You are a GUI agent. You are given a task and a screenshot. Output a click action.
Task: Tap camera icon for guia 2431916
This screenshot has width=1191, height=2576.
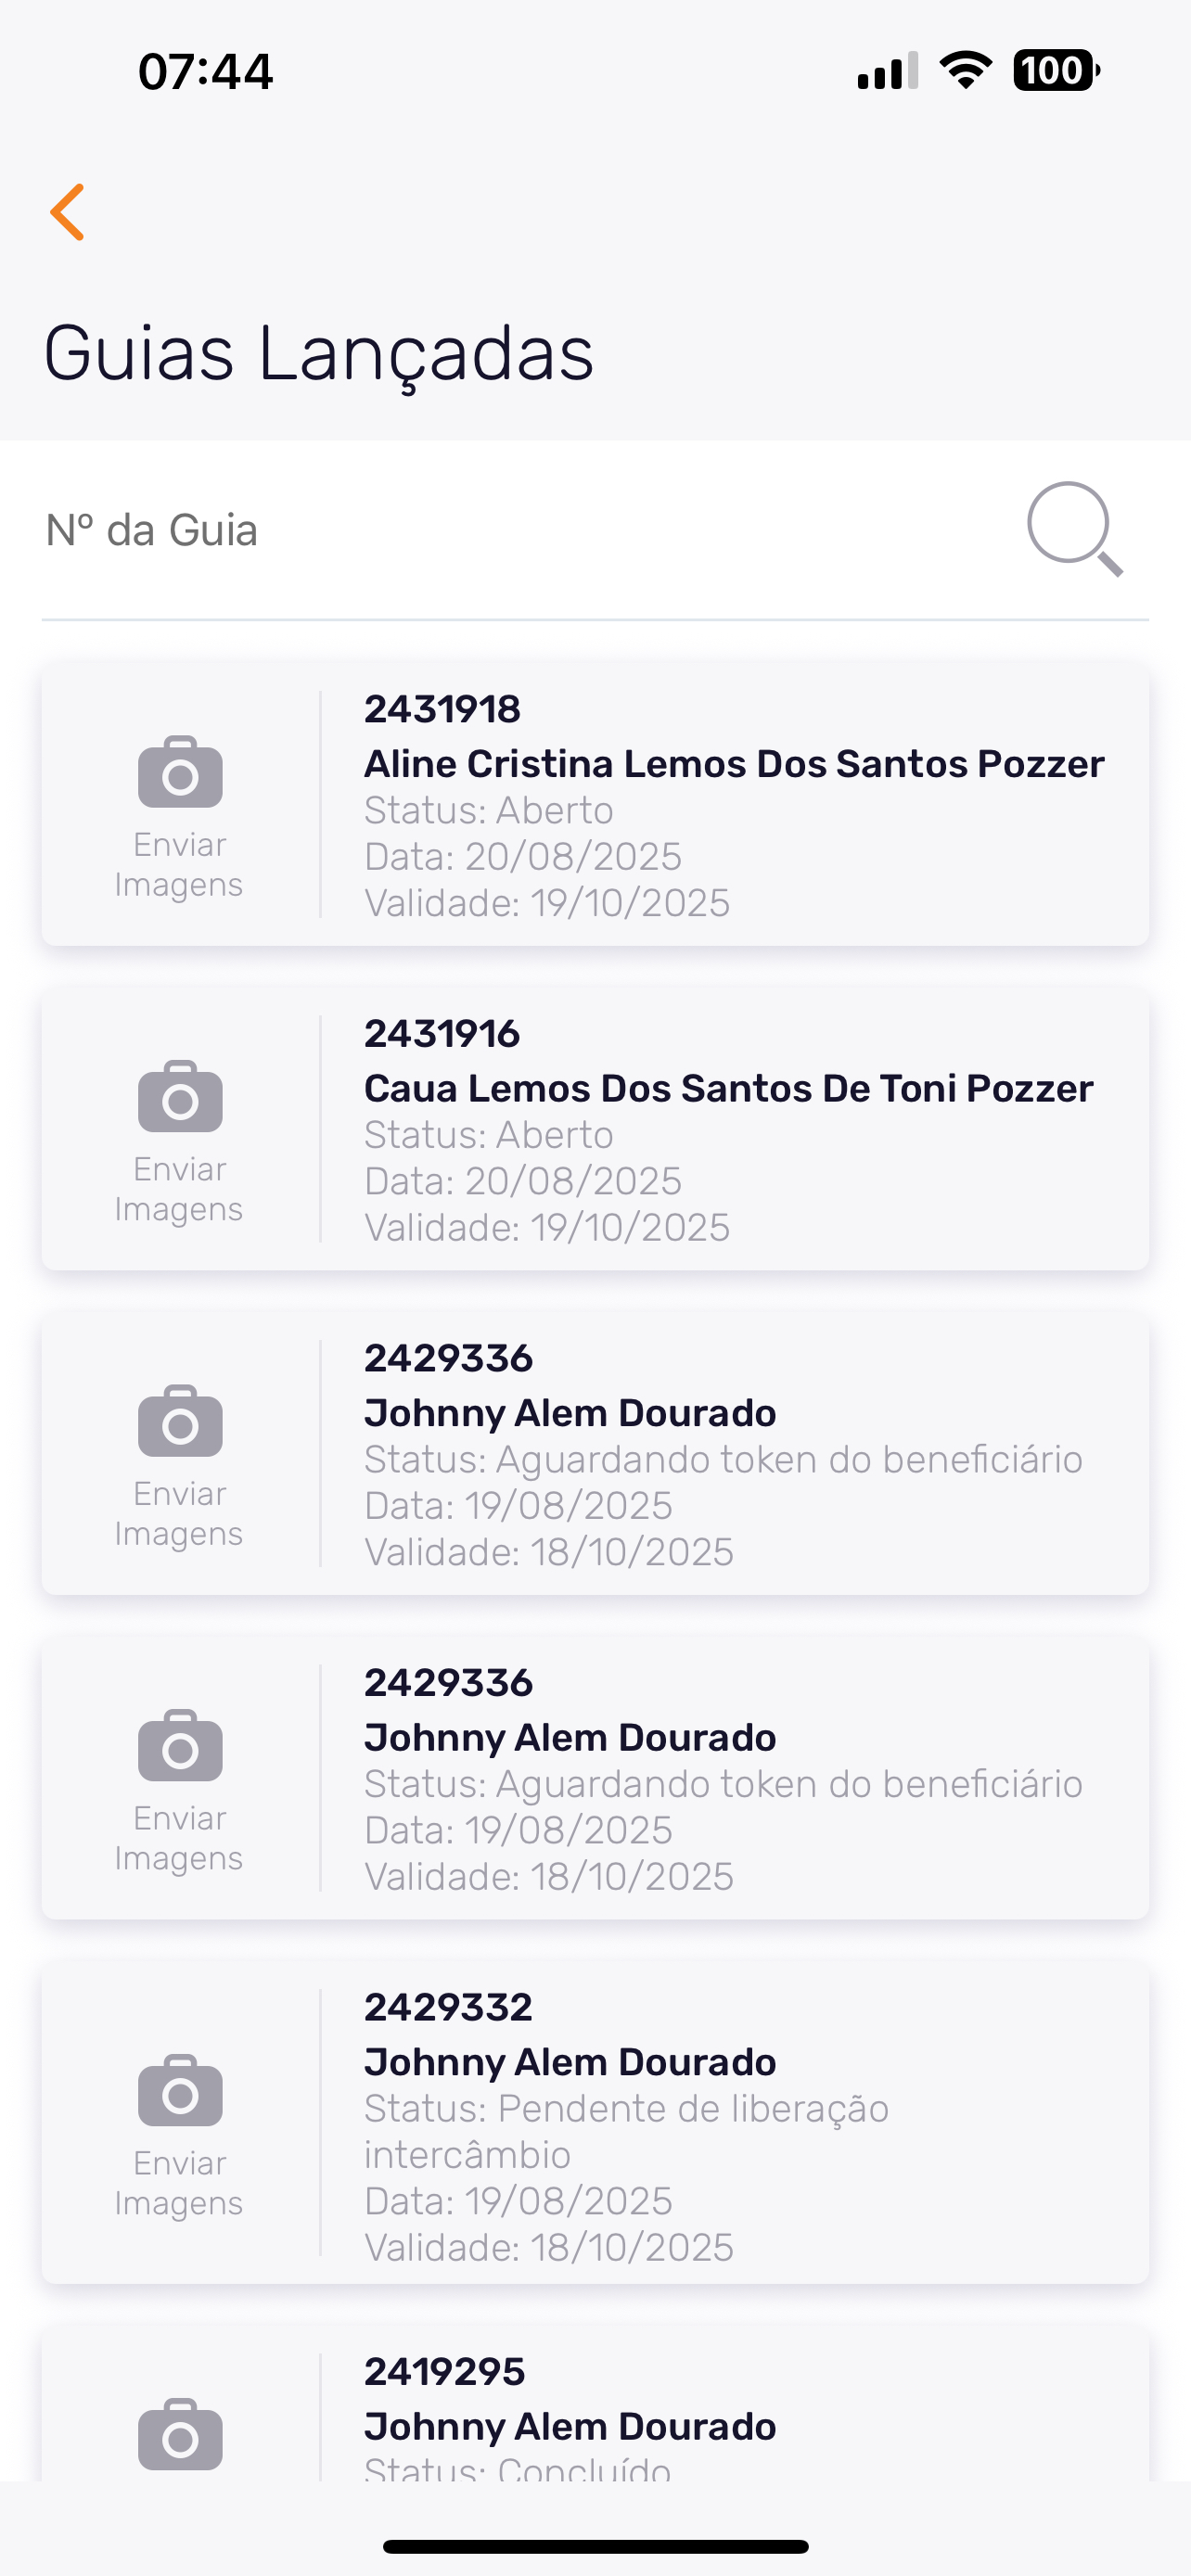[x=180, y=1096]
